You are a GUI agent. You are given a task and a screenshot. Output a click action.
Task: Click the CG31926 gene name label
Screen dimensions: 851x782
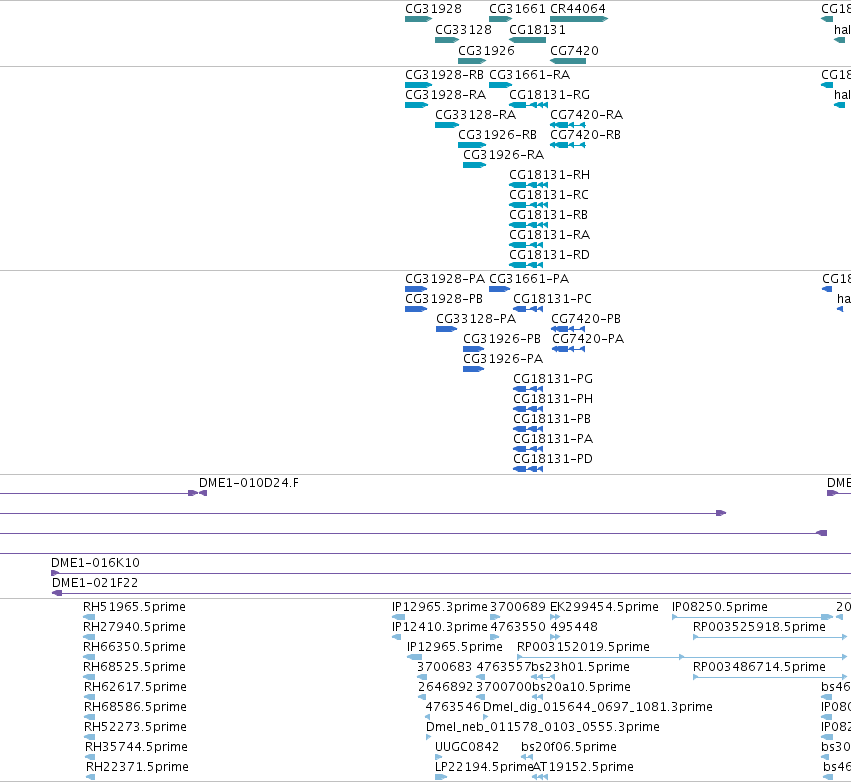click(x=486, y=51)
